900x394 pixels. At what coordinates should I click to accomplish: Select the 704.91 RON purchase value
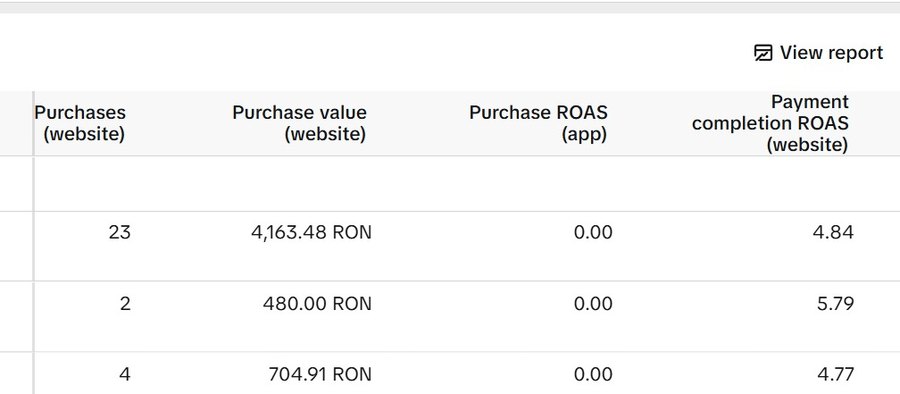(x=320, y=374)
